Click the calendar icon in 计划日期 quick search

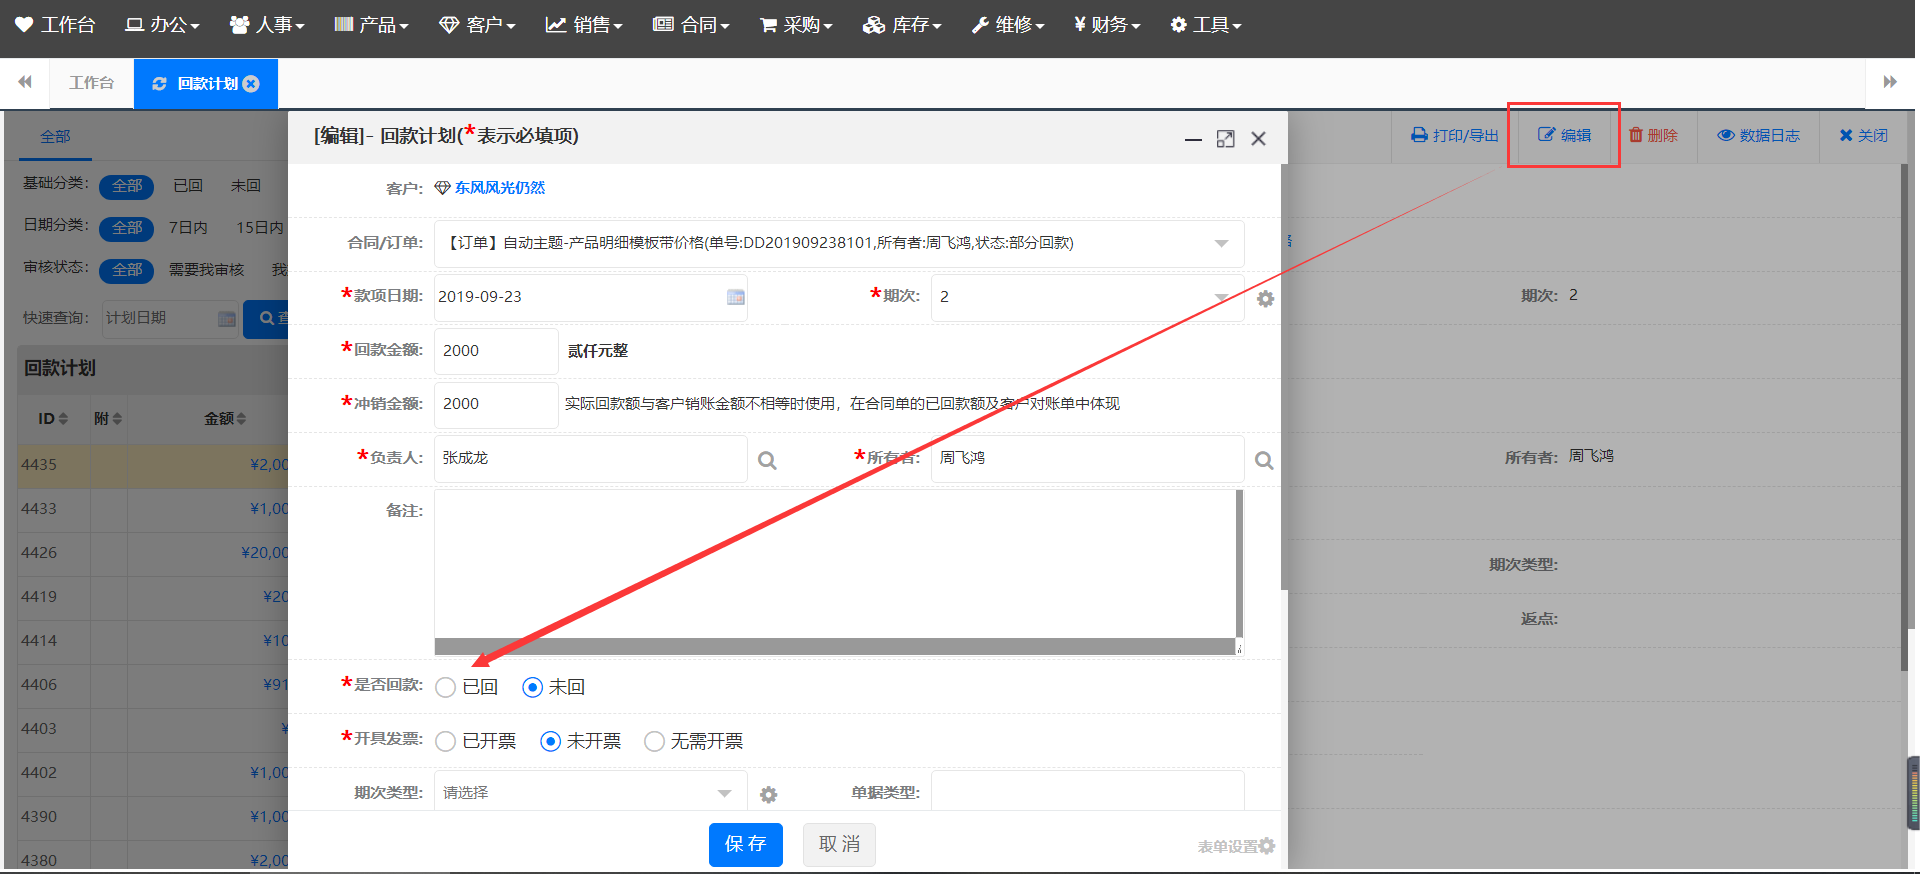(227, 319)
